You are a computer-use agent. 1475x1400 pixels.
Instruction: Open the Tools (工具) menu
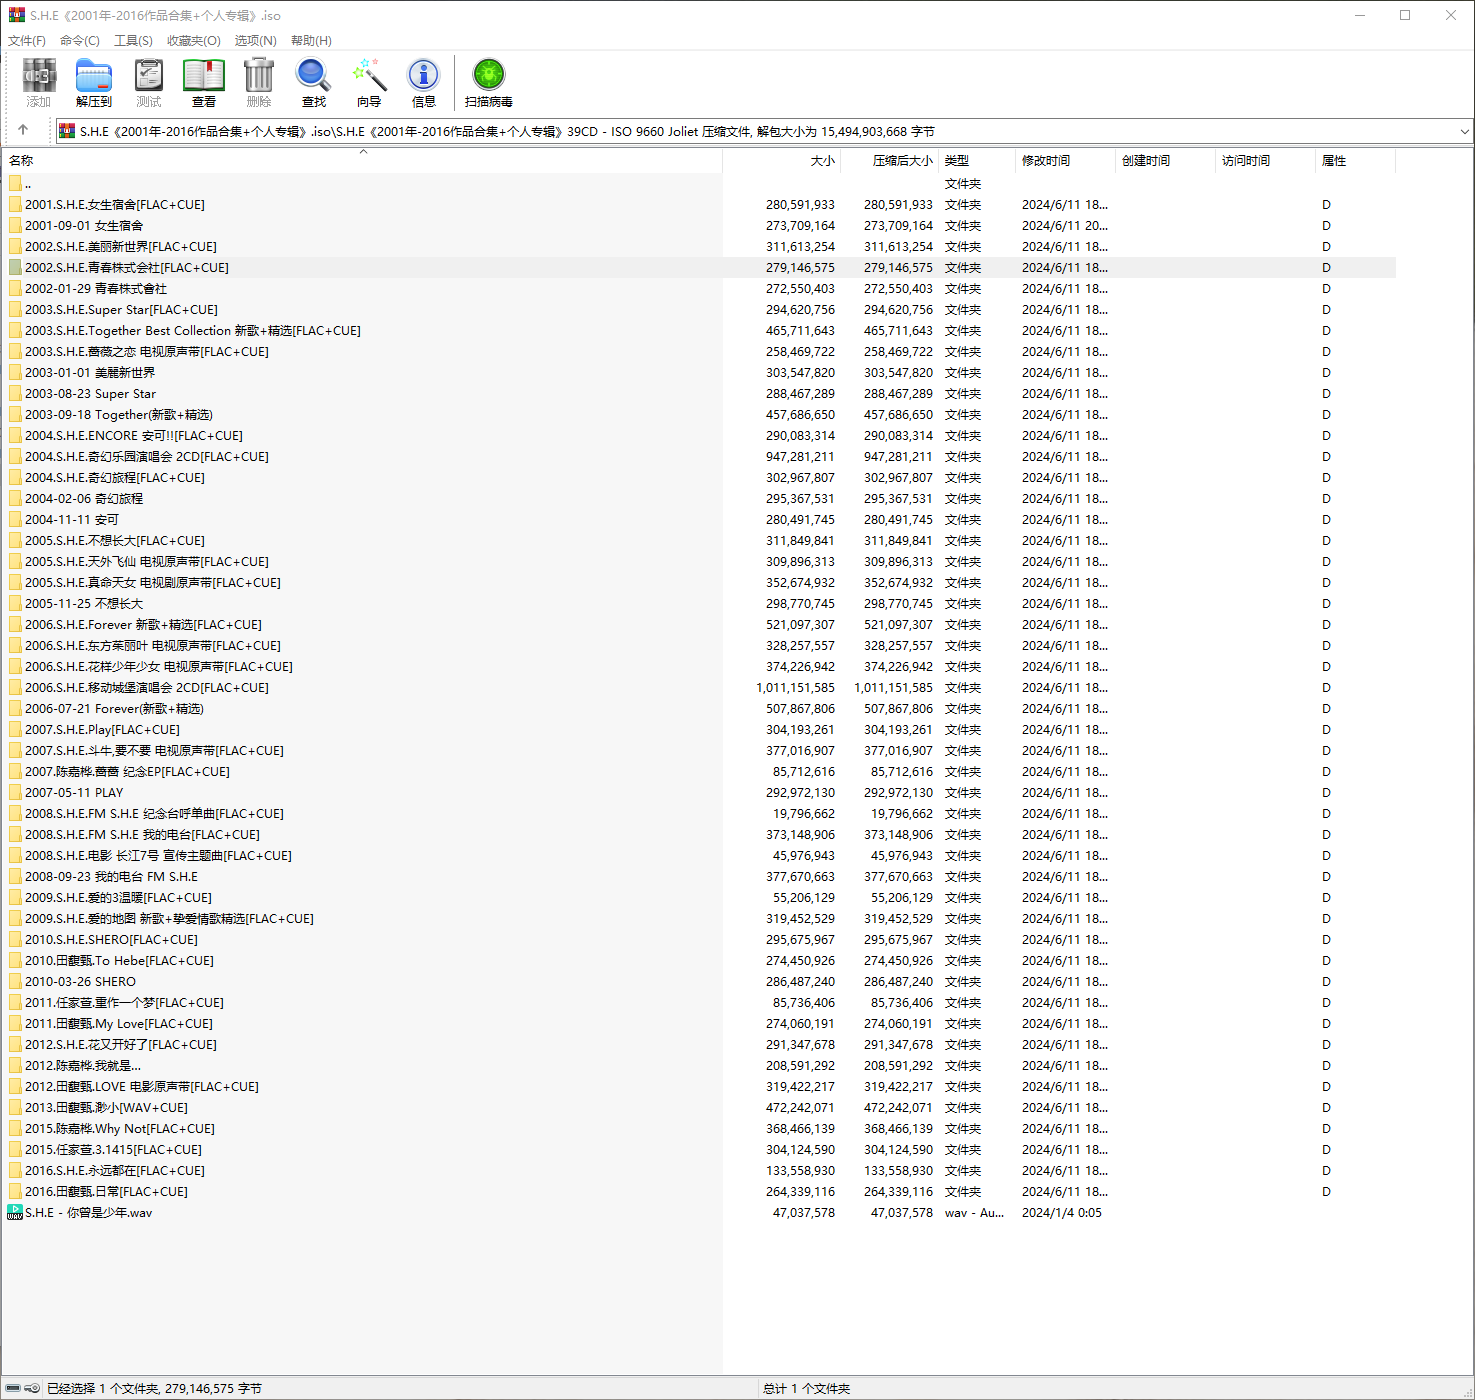[133, 40]
